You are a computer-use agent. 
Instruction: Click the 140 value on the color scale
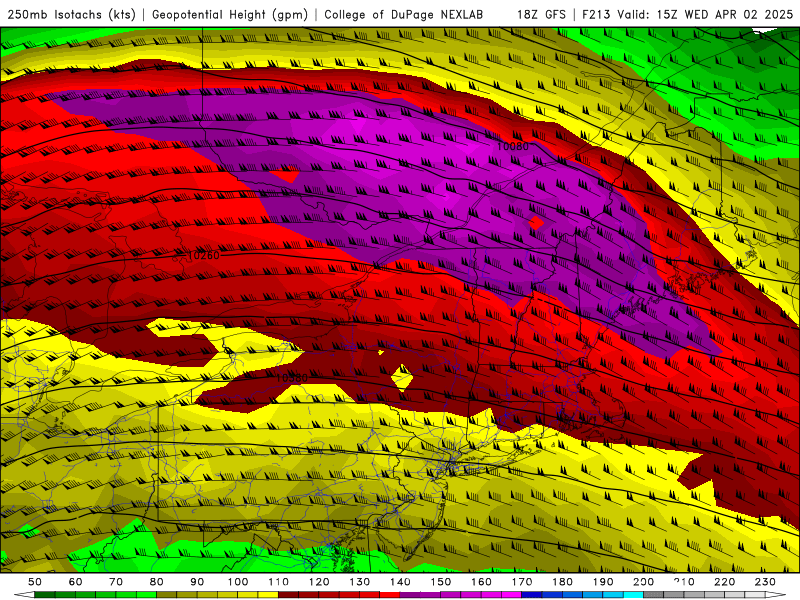coord(400,582)
